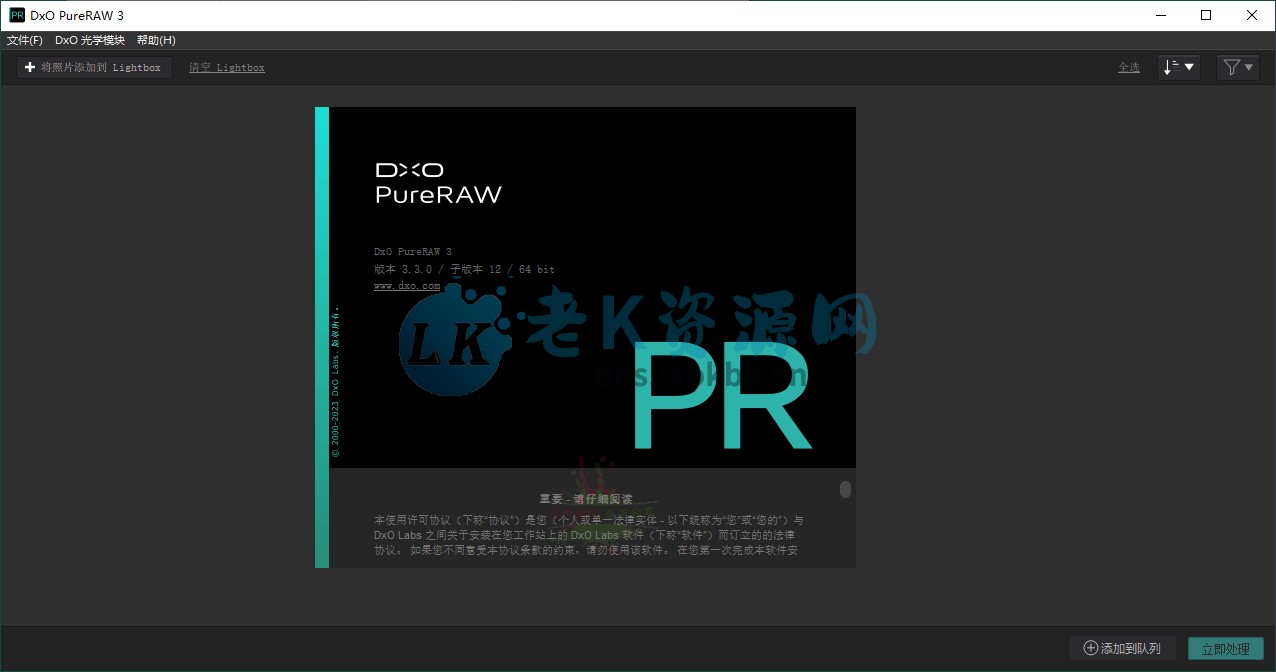Open the 文件(F) menu
Image resolution: width=1276 pixels, height=672 pixels.
(x=25, y=40)
